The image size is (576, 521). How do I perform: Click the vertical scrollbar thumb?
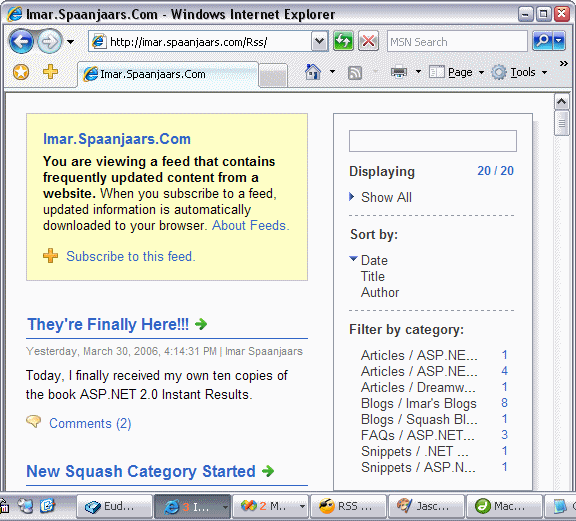pyautogui.click(x=561, y=123)
